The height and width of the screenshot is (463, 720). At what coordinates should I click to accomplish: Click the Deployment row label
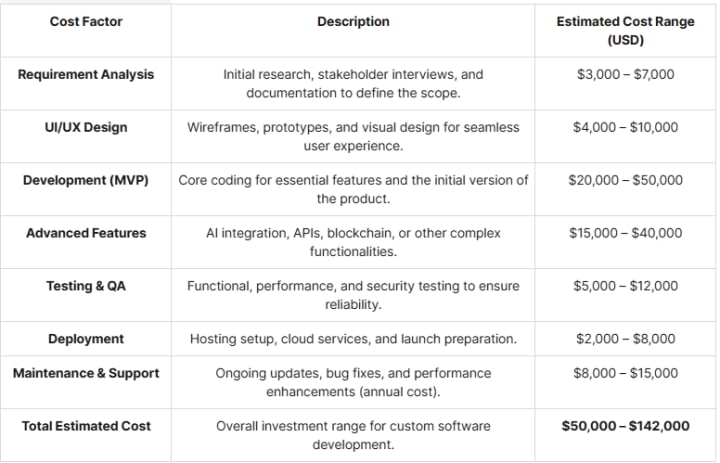pos(85,339)
